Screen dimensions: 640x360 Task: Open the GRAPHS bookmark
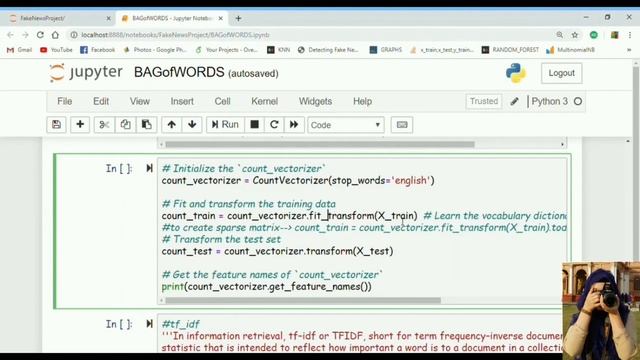point(386,50)
